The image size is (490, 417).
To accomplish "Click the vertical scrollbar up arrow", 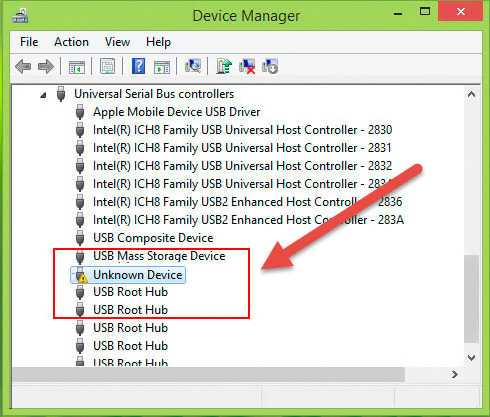I will pyautogui.click(x=471, y=95).
